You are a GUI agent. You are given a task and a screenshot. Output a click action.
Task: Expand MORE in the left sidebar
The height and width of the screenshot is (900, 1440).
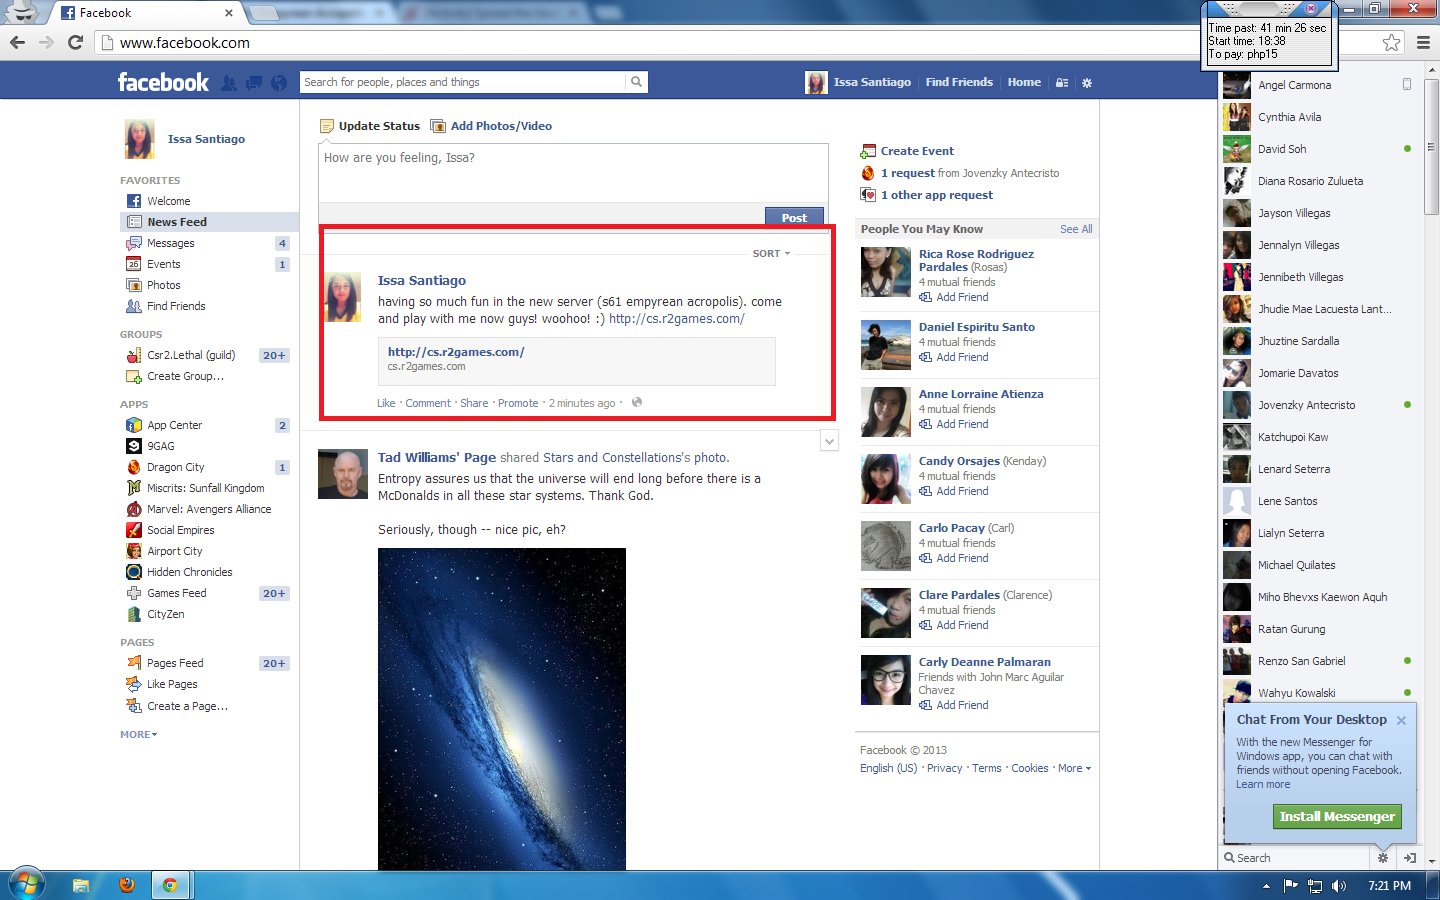pos(139,734)
